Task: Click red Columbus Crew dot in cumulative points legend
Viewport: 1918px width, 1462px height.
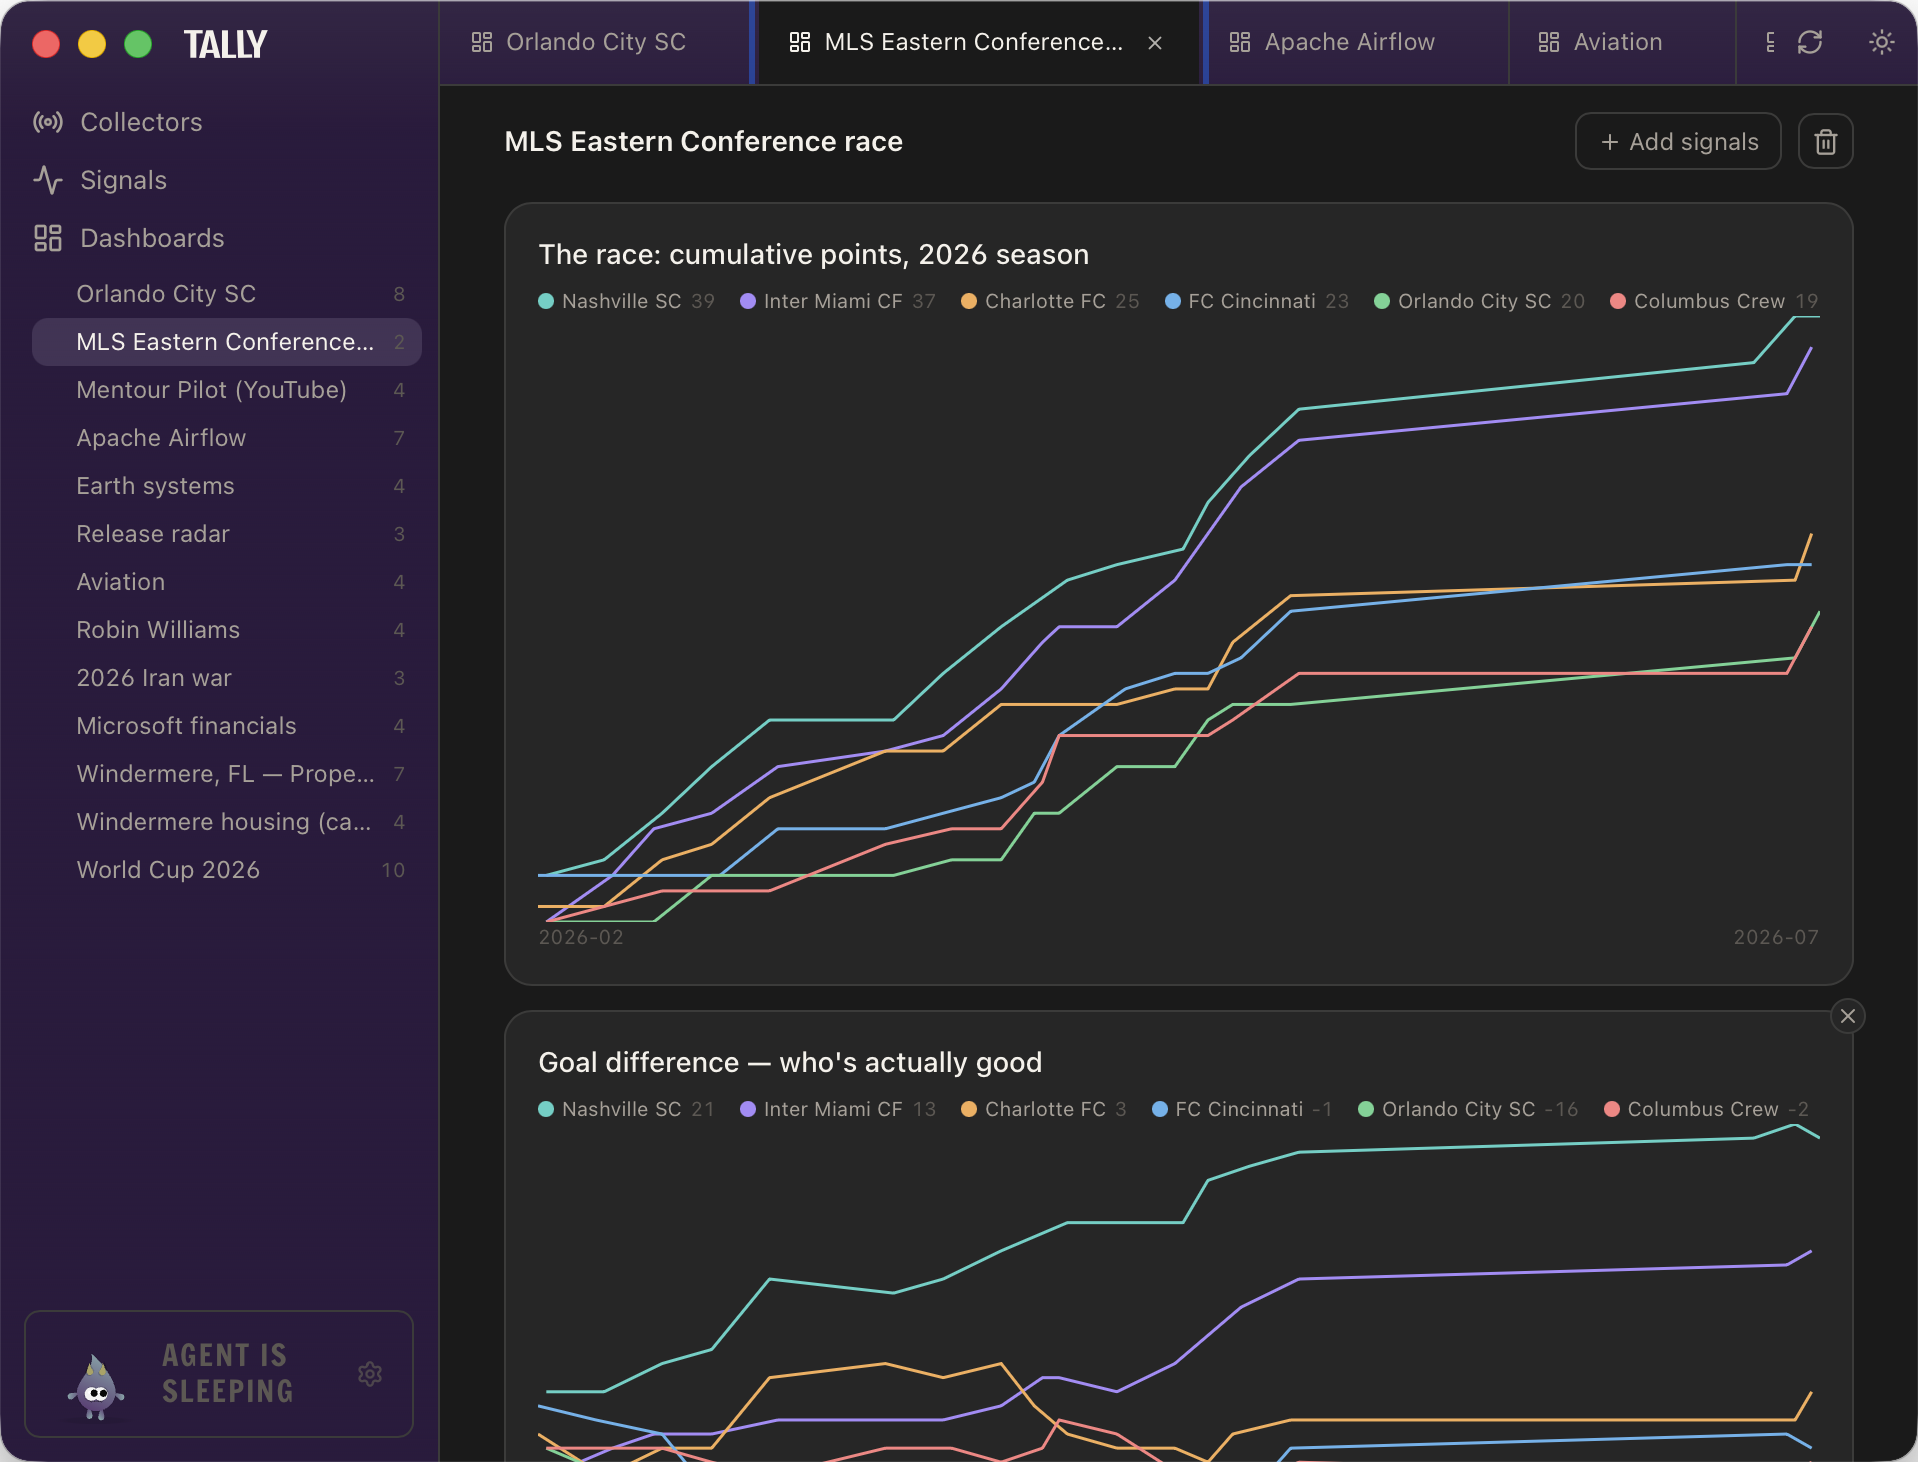Action: coord(1618,301)
